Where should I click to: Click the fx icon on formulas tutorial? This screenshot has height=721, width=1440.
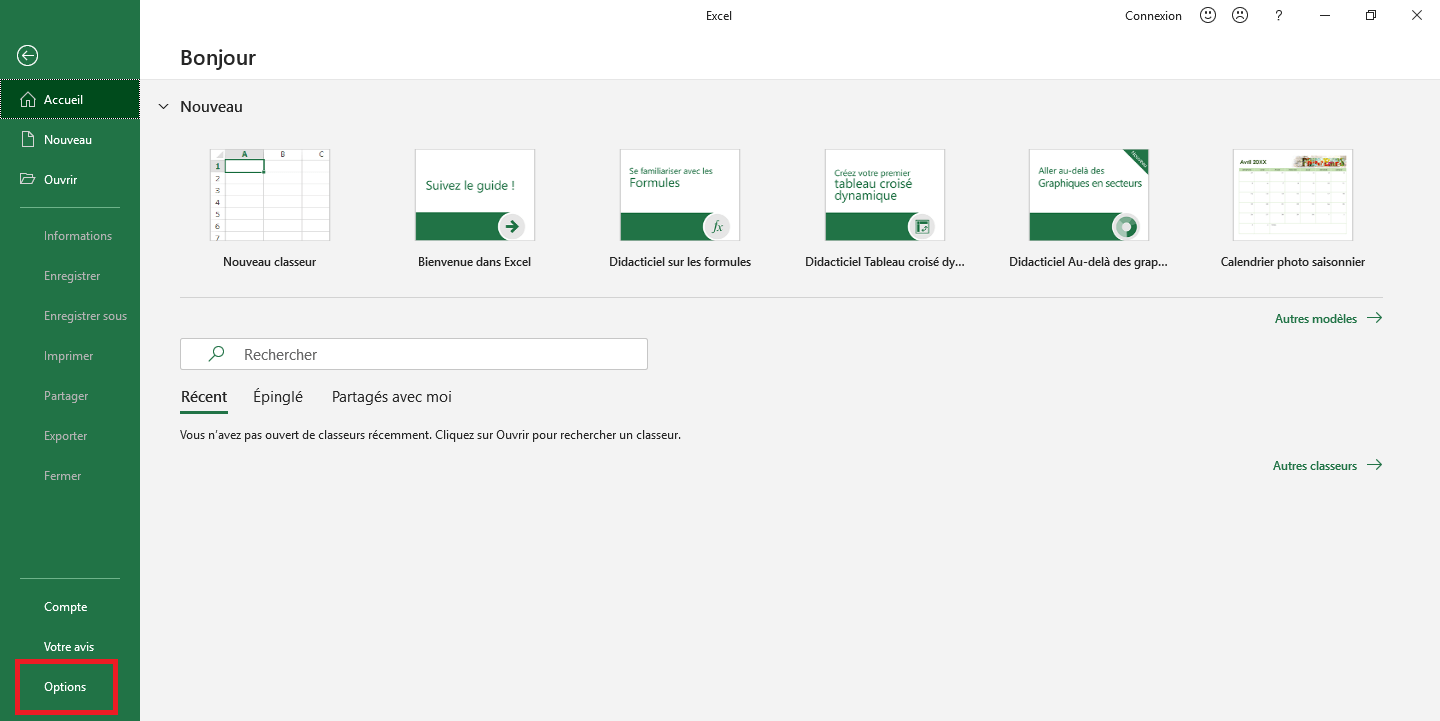[x=717, y=227]
